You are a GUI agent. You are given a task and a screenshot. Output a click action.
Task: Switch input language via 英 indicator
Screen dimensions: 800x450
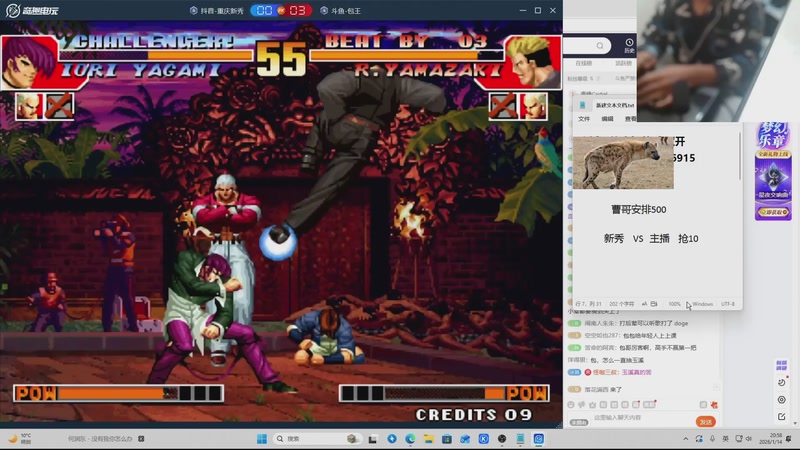726,439
